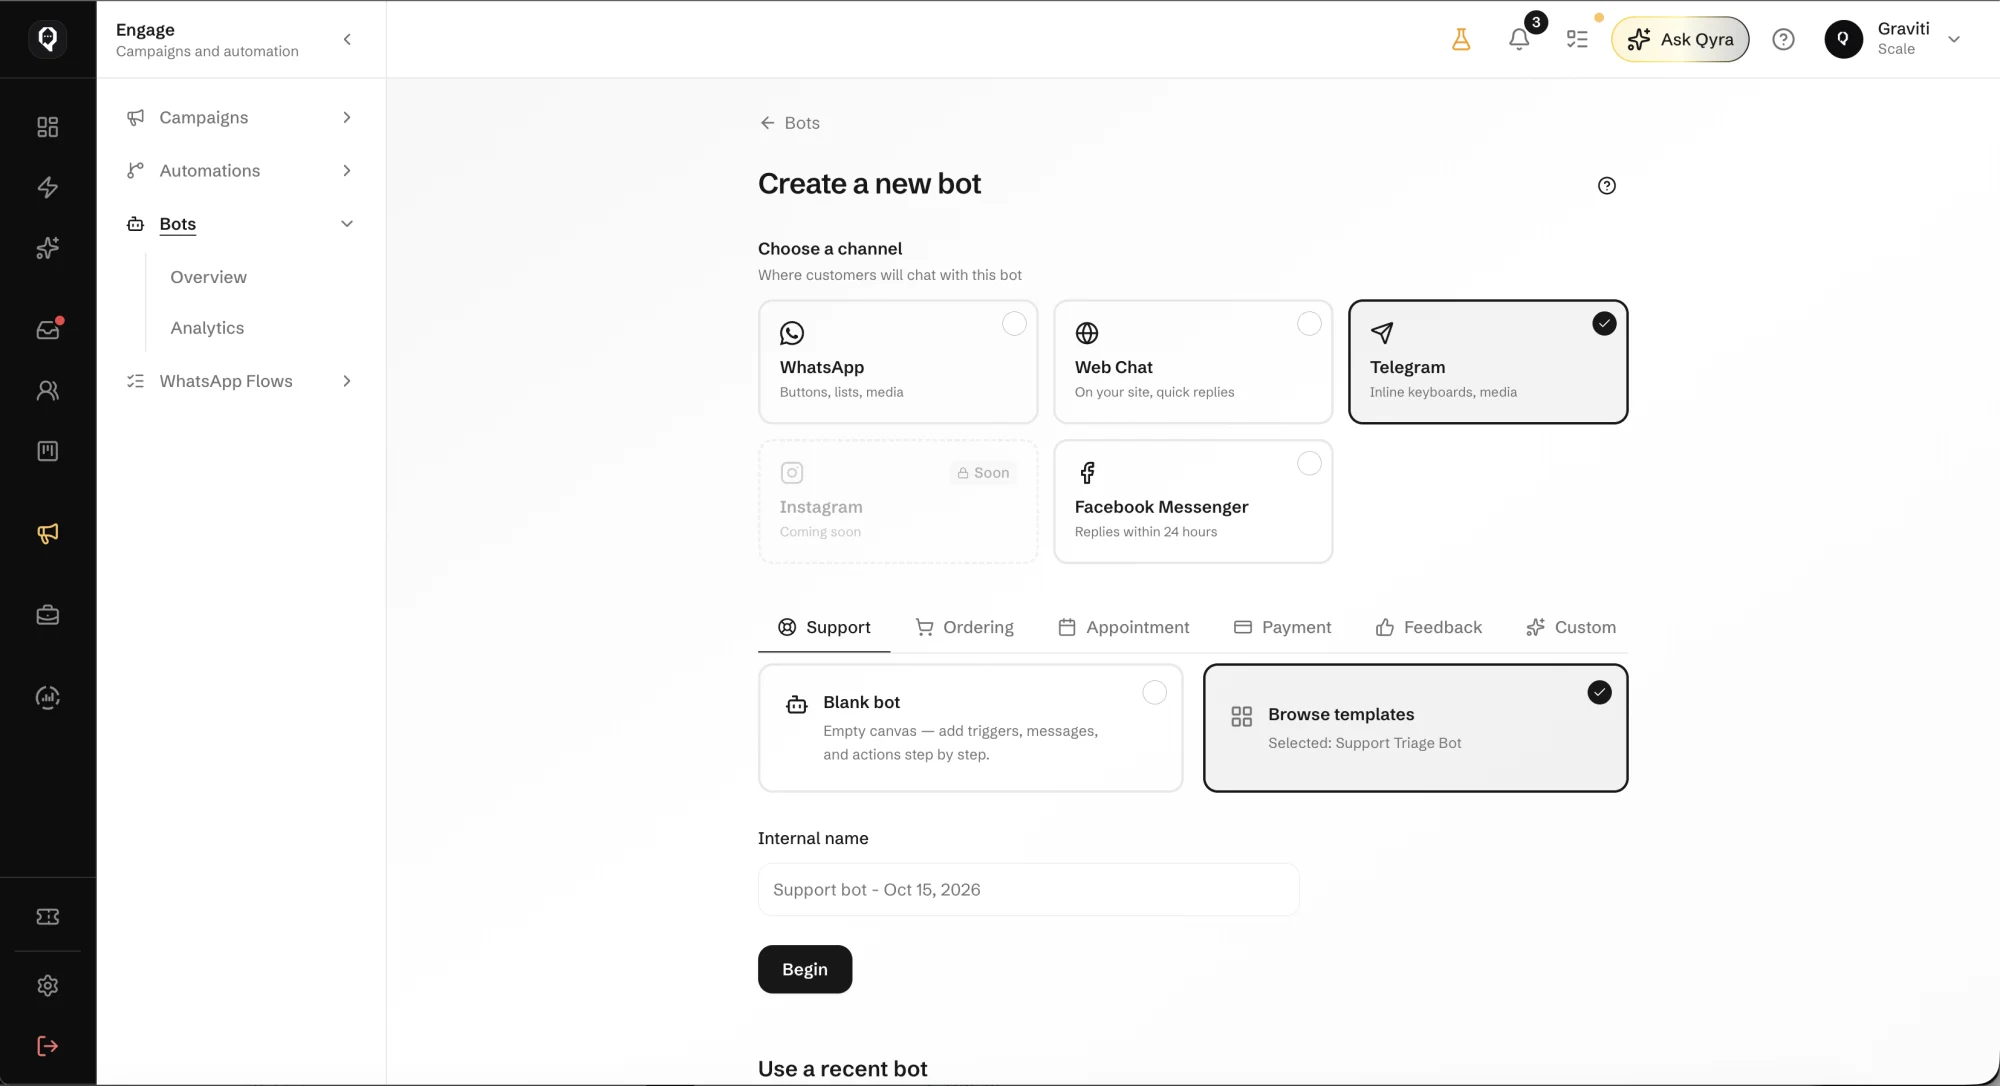Switch to the Appointment tab
This screenshot has width=2000, height=1086.
coord(1124,627)
